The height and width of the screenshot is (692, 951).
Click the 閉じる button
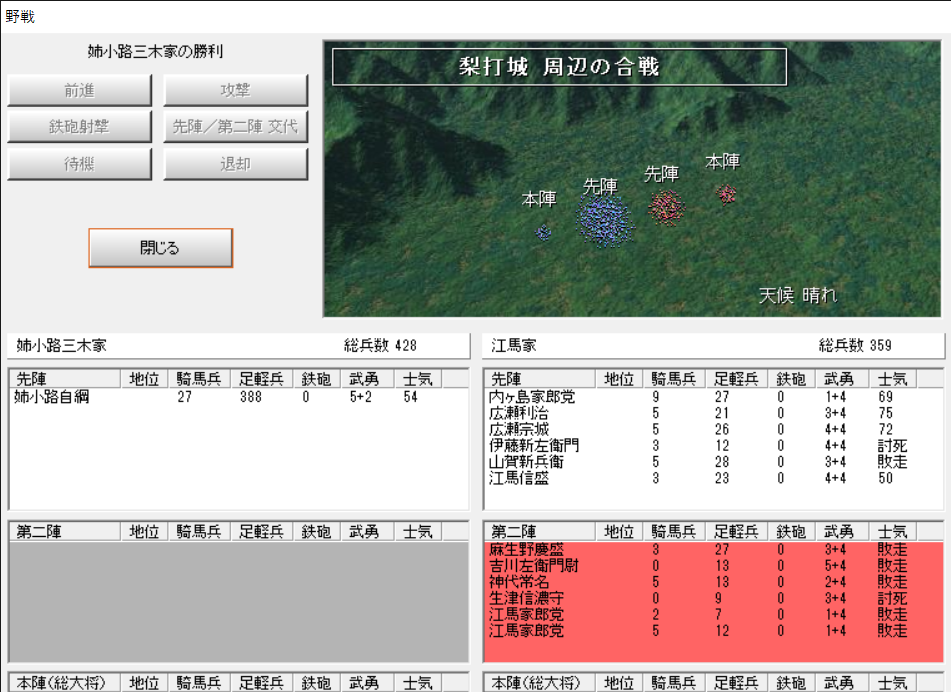pyautogui.click(x=160, y=248)
